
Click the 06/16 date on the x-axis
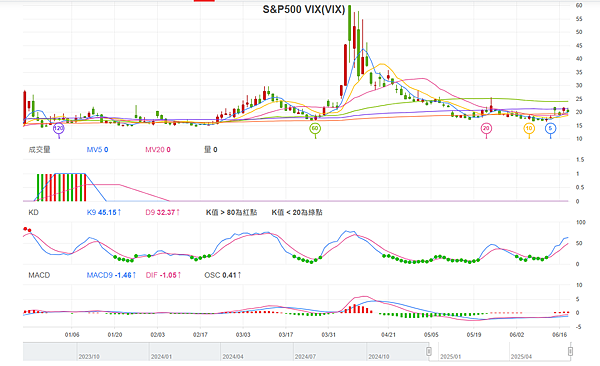click(x=559, y=335)
